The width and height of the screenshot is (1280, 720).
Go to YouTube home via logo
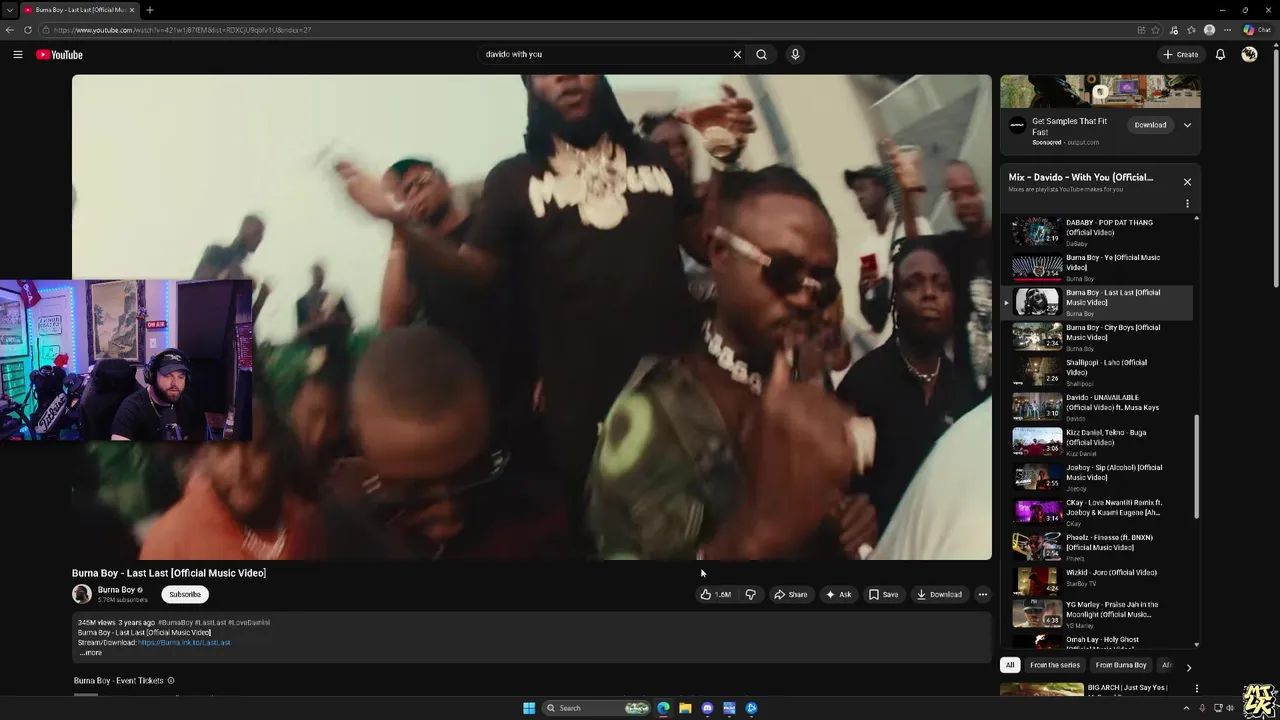(x=60, y=54)
